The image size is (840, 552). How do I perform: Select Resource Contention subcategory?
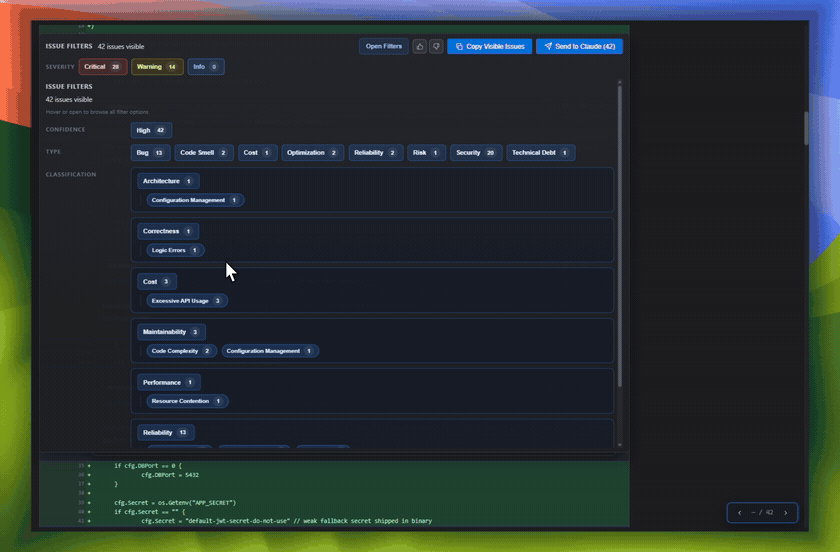pos(188,401)
